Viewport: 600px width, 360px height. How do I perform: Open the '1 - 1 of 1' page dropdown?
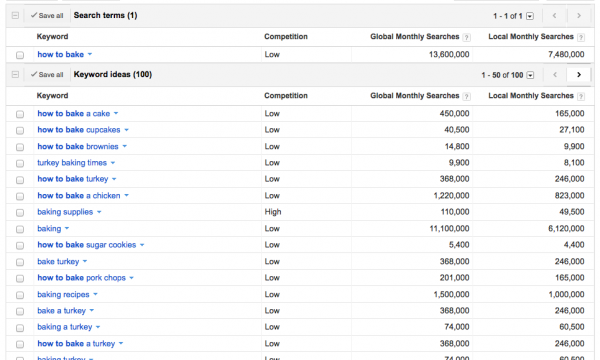coord(530,16)
